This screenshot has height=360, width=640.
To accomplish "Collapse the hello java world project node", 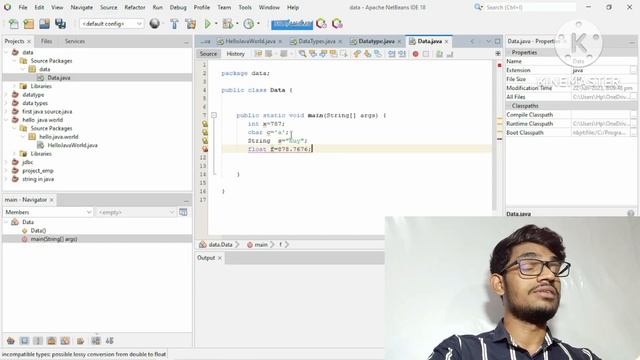I will [x=6, y=120].
